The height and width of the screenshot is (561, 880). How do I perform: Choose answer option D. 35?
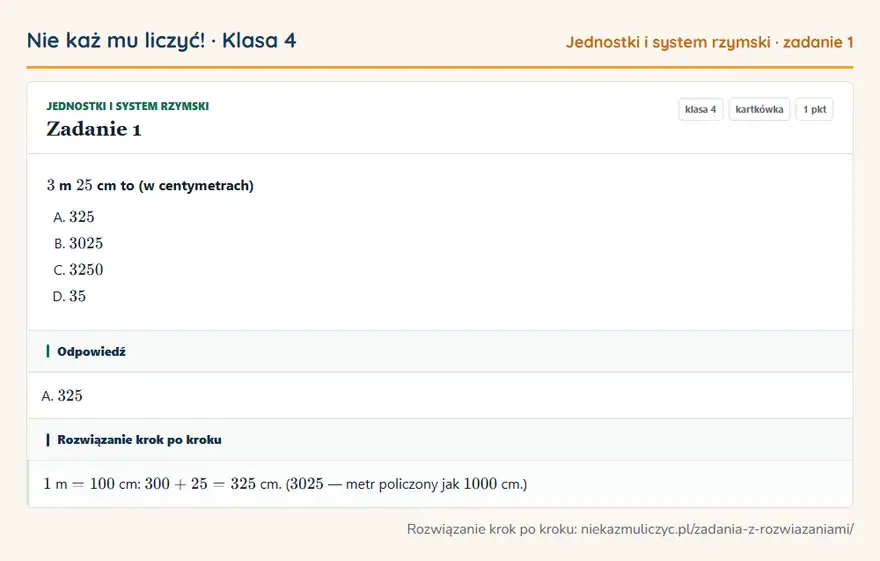[69, 296]
